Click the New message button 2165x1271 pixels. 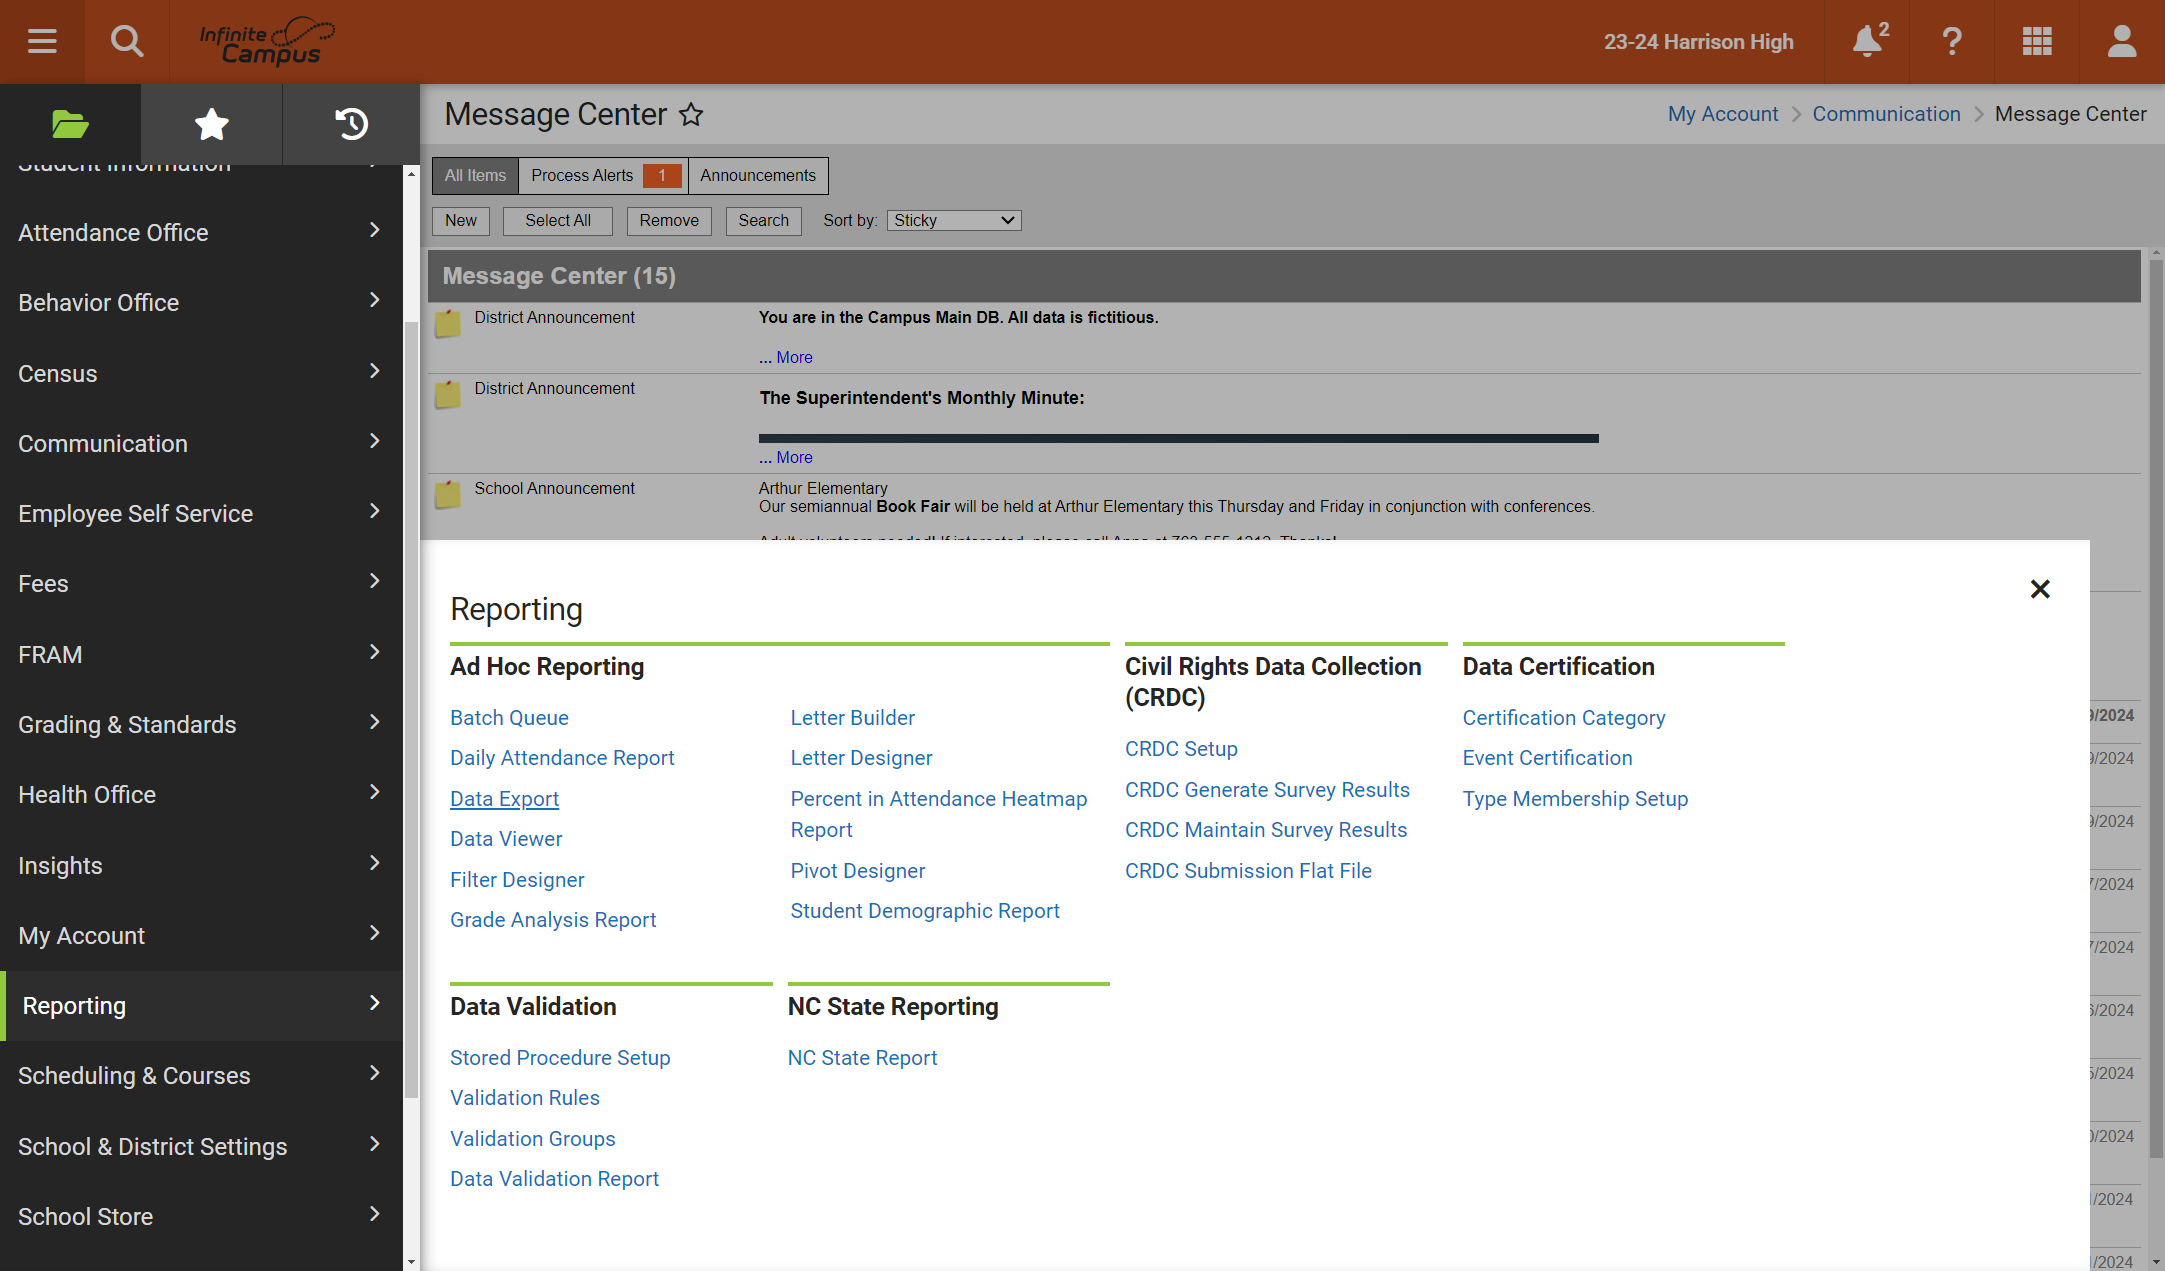pos(461,220)
